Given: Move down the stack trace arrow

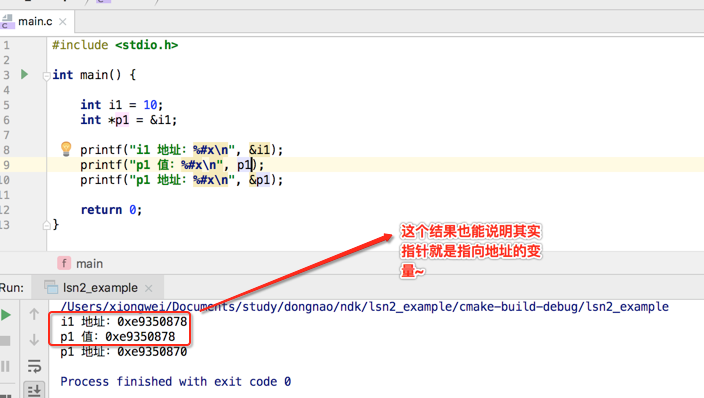Looking at the screenshot, I should [34, 340].
